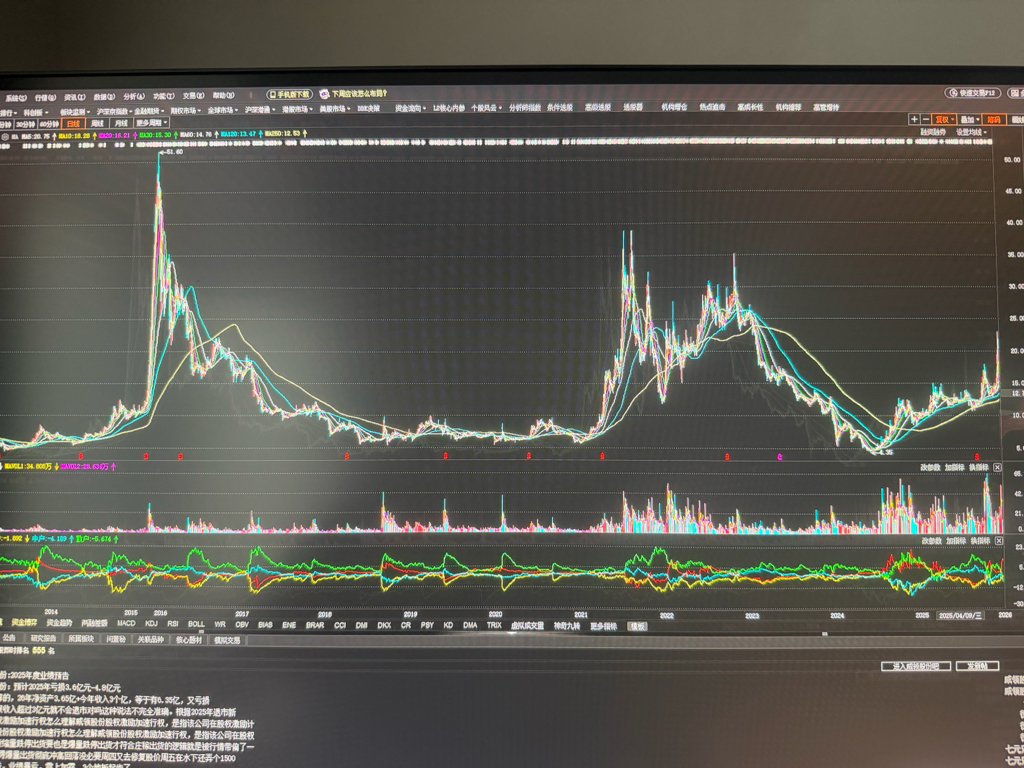Open the 系统 menu
The height and width of the screenshot is (768, 1024).
(x=16, y=97)
